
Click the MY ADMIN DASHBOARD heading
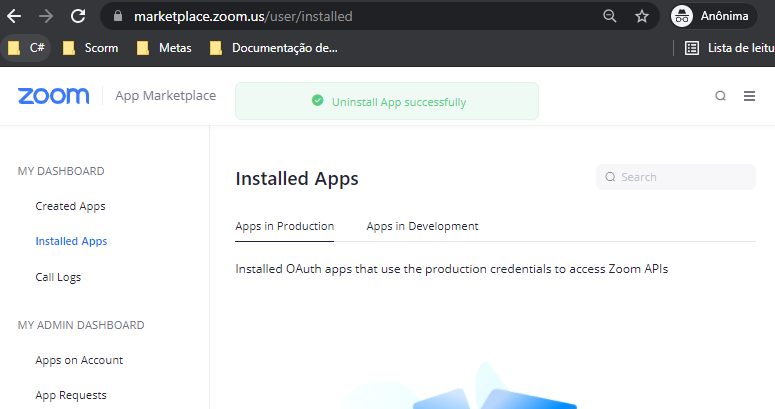point(81,325)
